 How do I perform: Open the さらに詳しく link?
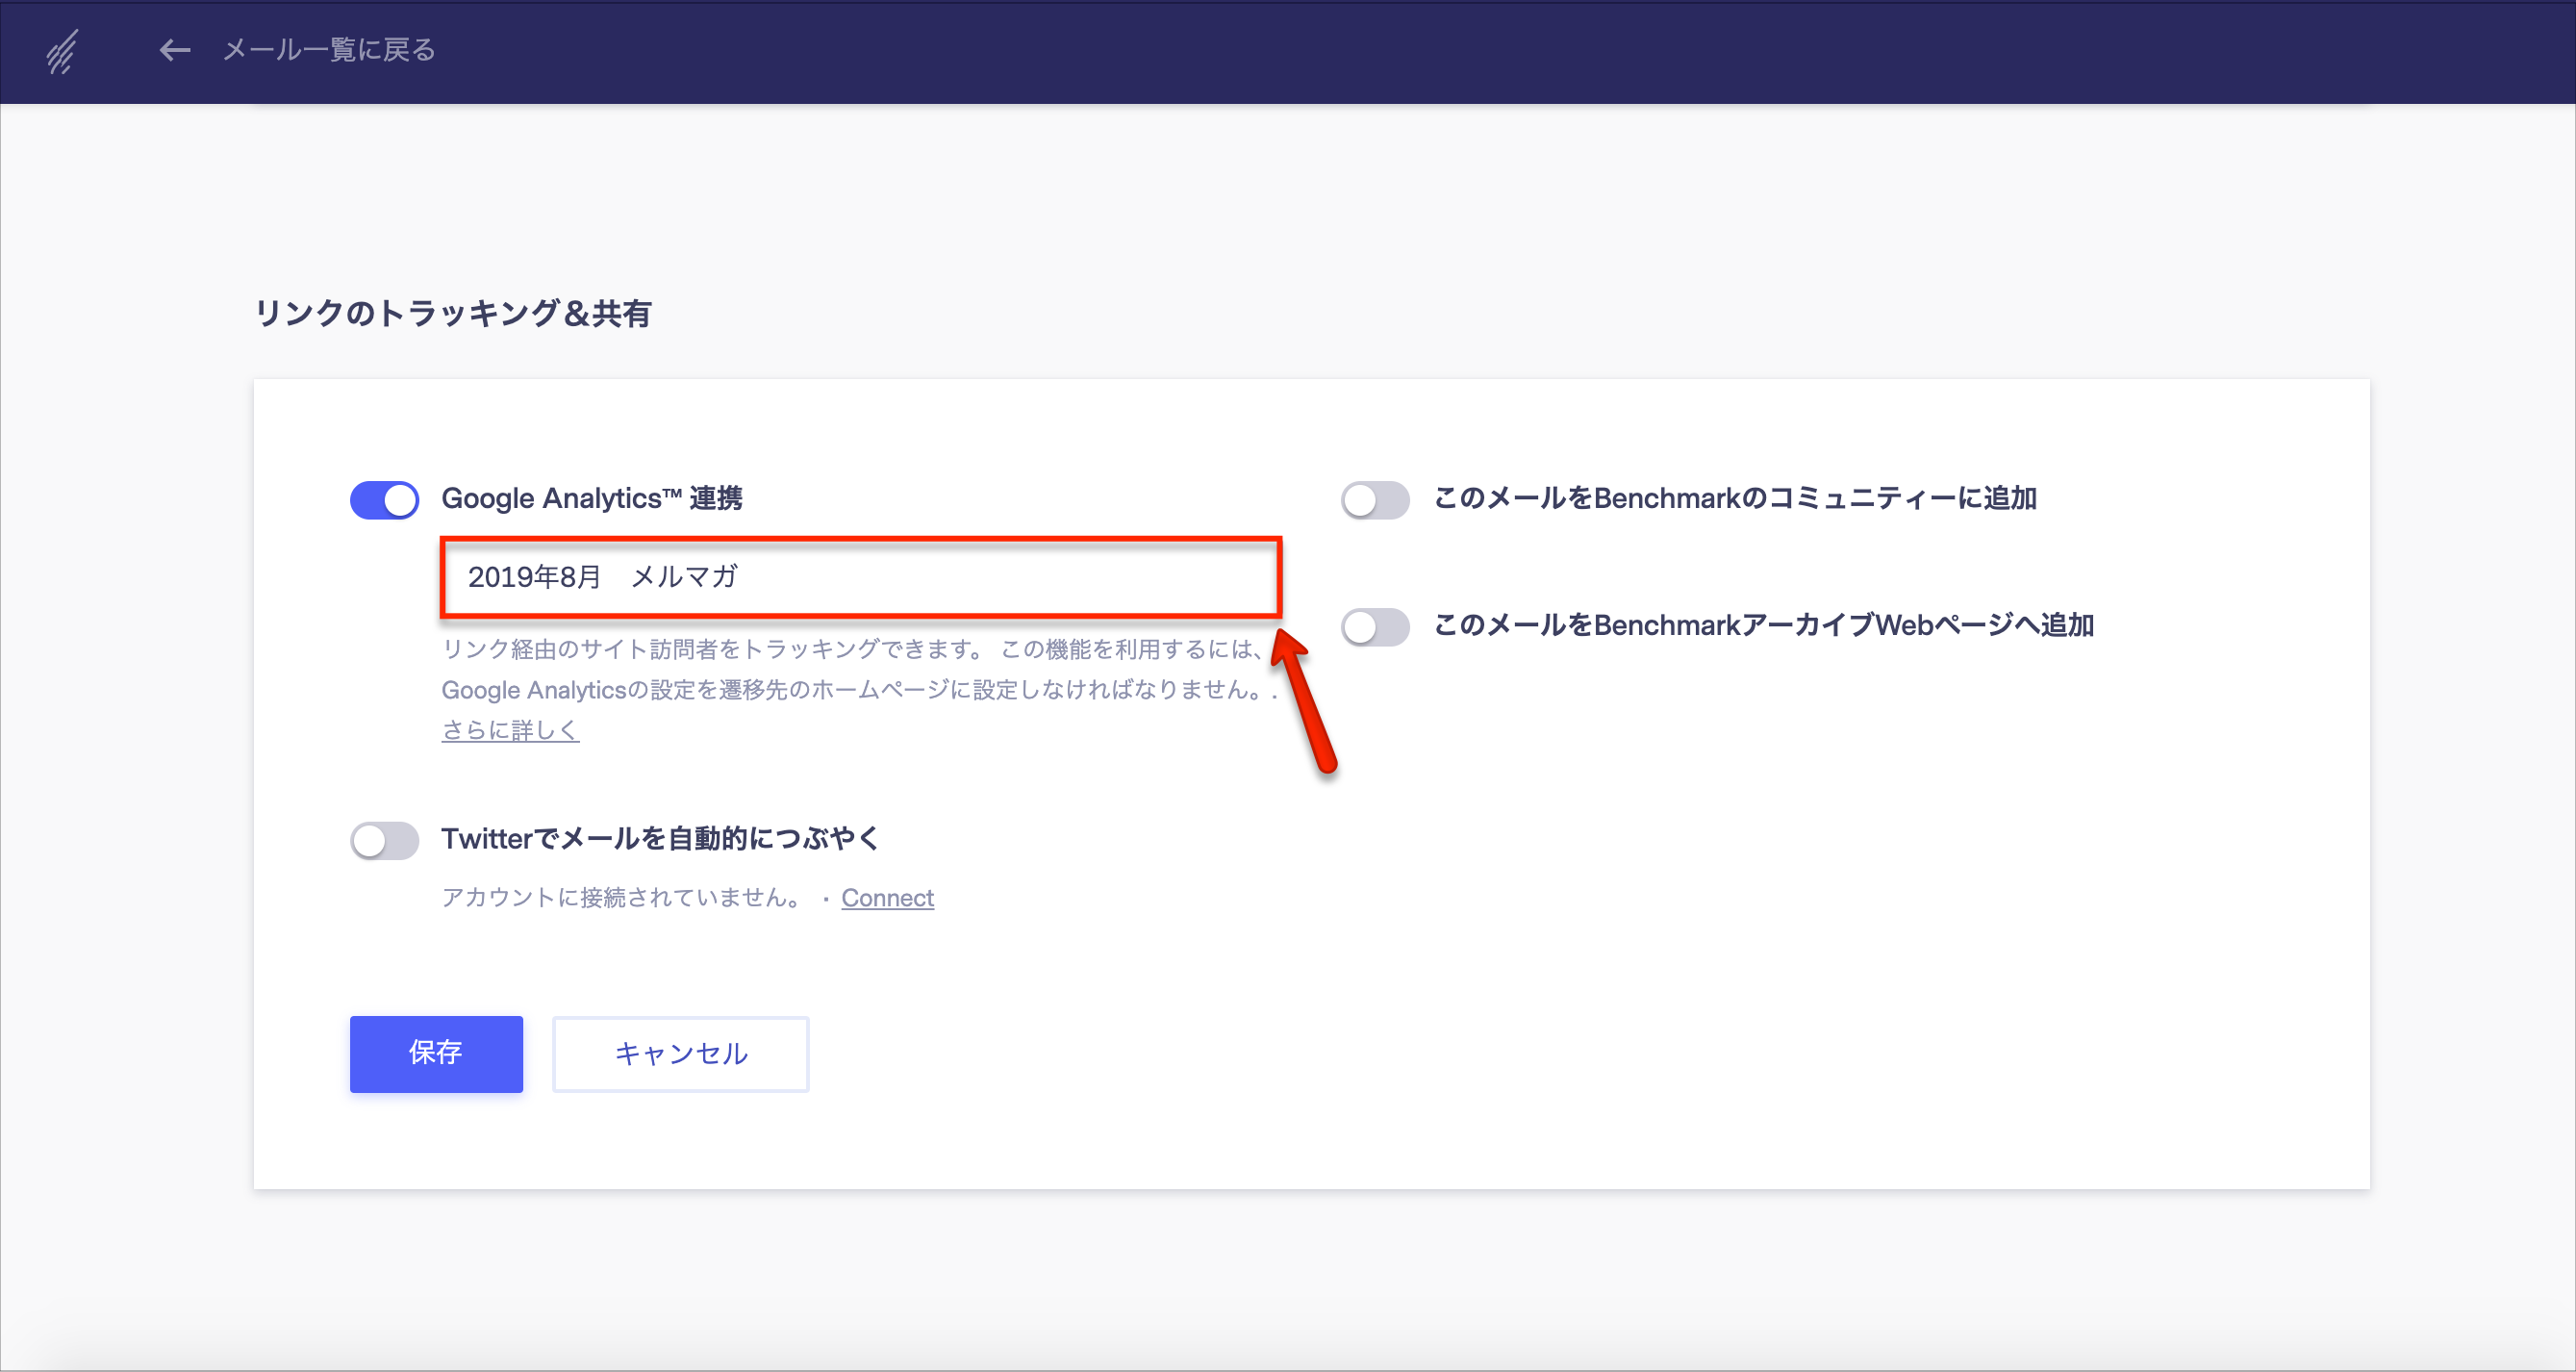point(510,730)
